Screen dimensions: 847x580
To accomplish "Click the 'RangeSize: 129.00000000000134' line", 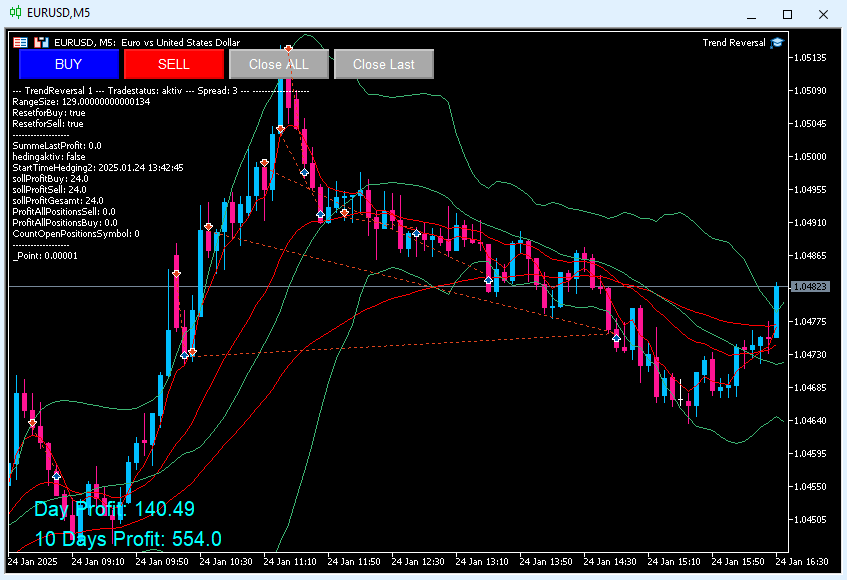I will click(x=81, y=102).
